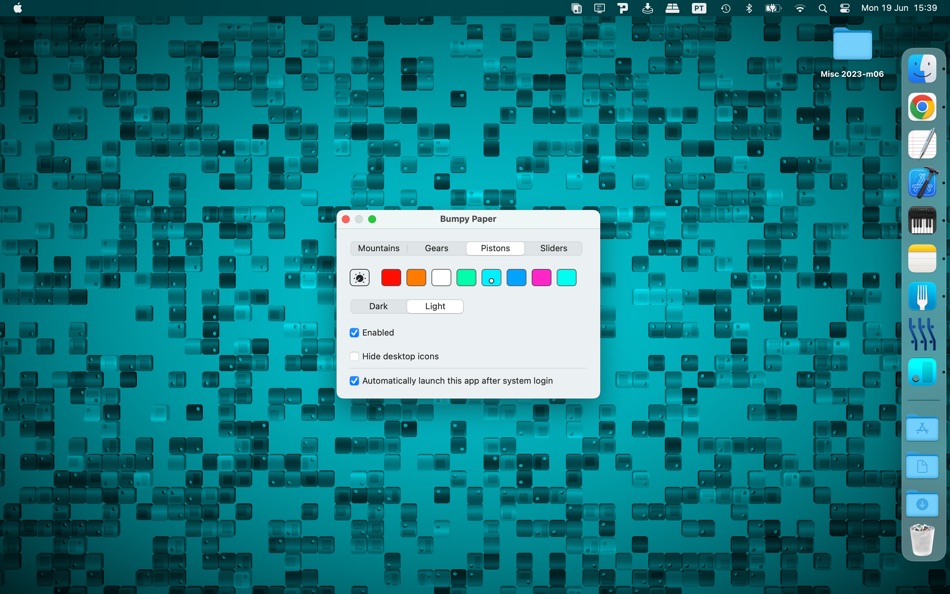Uncheck automatically launch this app after system login
The width and height of the screenshot is (950, 594).
pyautogui.click(x=354, y=381)
